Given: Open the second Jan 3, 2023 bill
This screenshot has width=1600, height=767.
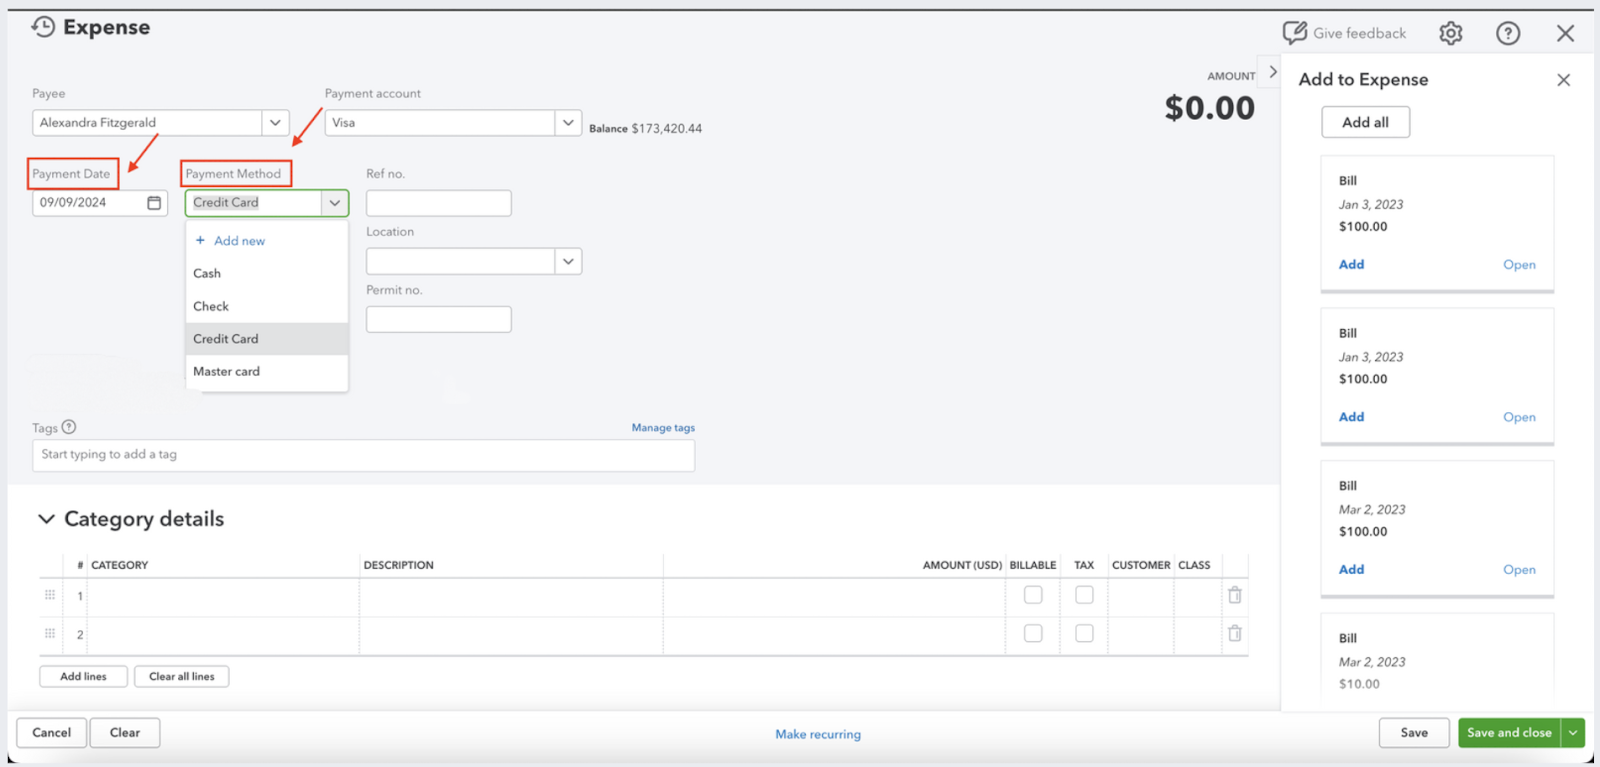Looking at the screenshot, I should tap(1519, 417).
